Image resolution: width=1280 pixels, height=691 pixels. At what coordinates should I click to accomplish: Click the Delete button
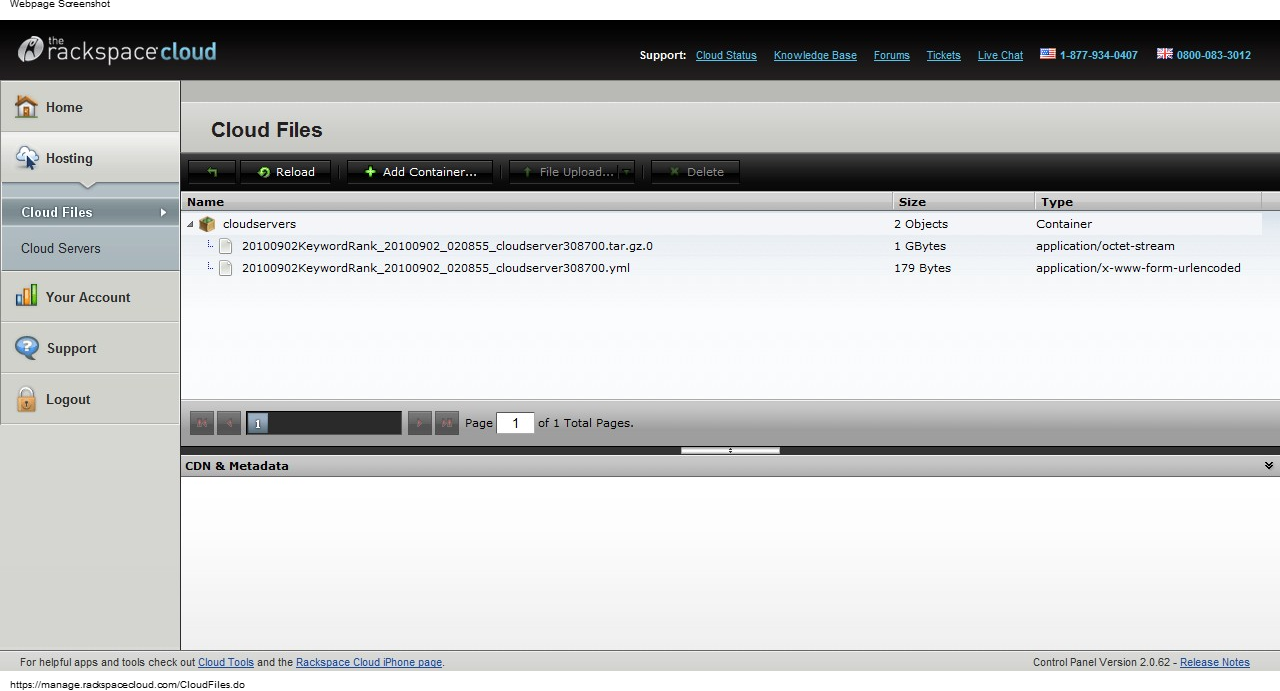tap(696, 172)
